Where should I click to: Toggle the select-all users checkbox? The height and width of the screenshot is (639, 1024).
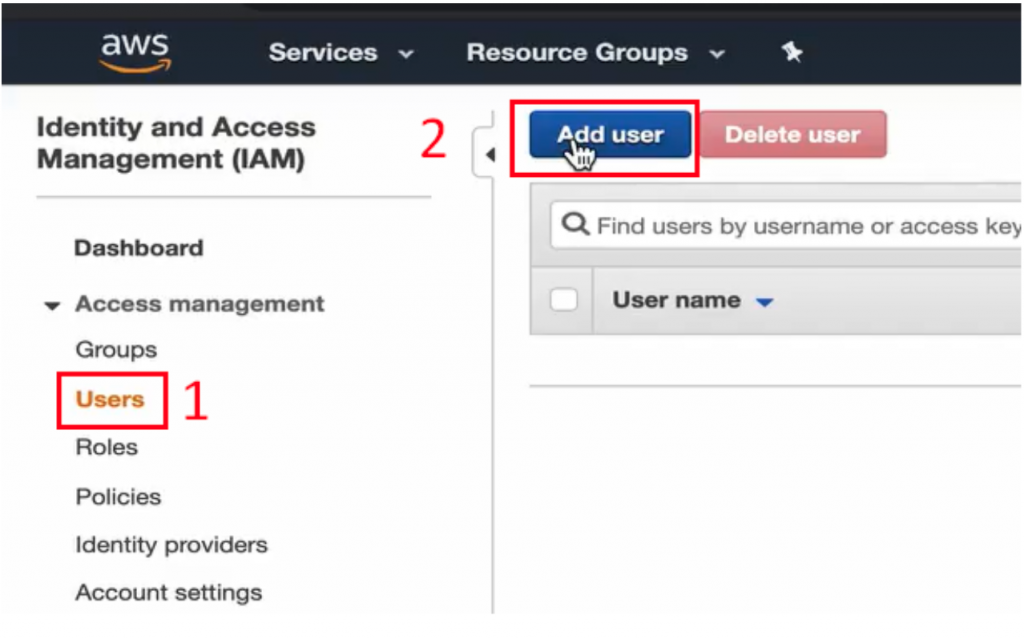564,300
